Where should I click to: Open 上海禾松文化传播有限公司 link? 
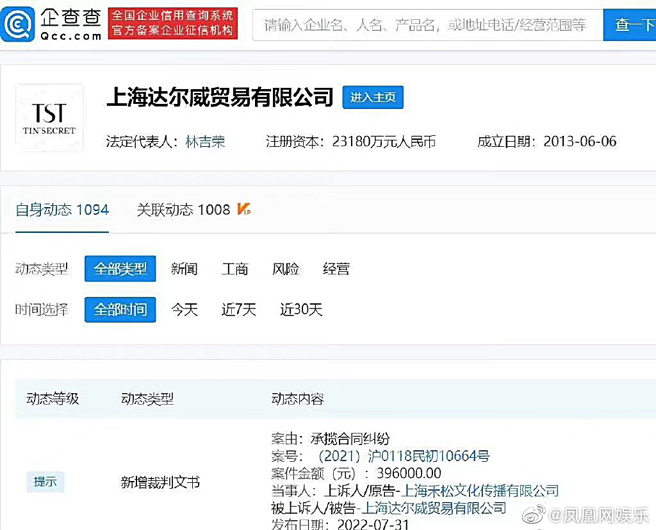pyautogui.click(x=480, y=490)
